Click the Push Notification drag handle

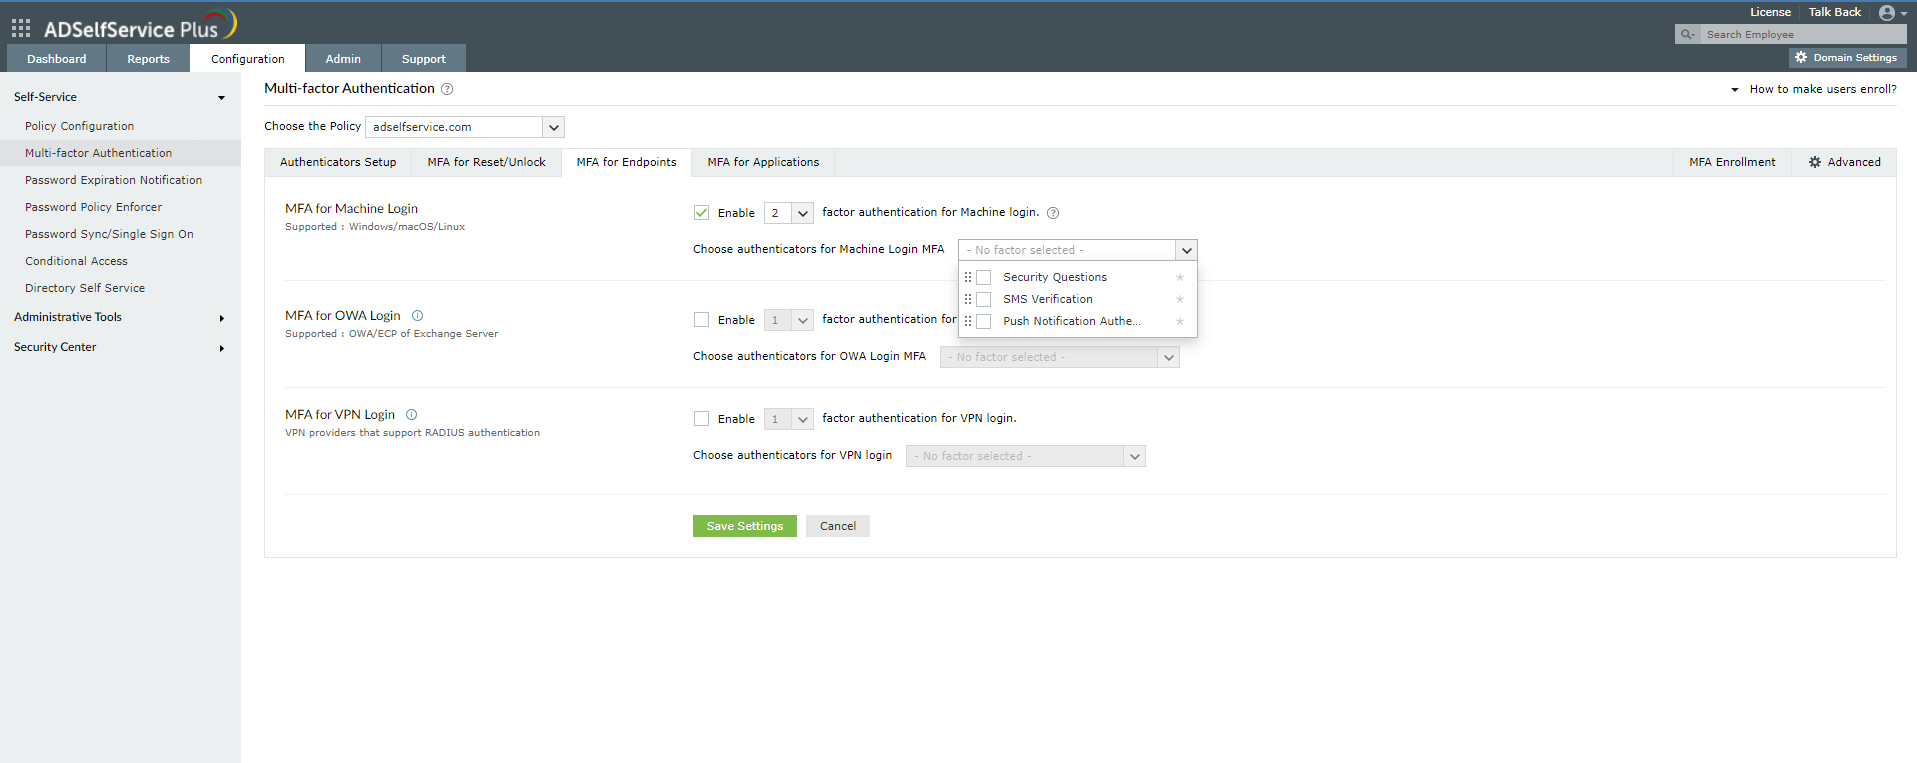pos(968,321)
